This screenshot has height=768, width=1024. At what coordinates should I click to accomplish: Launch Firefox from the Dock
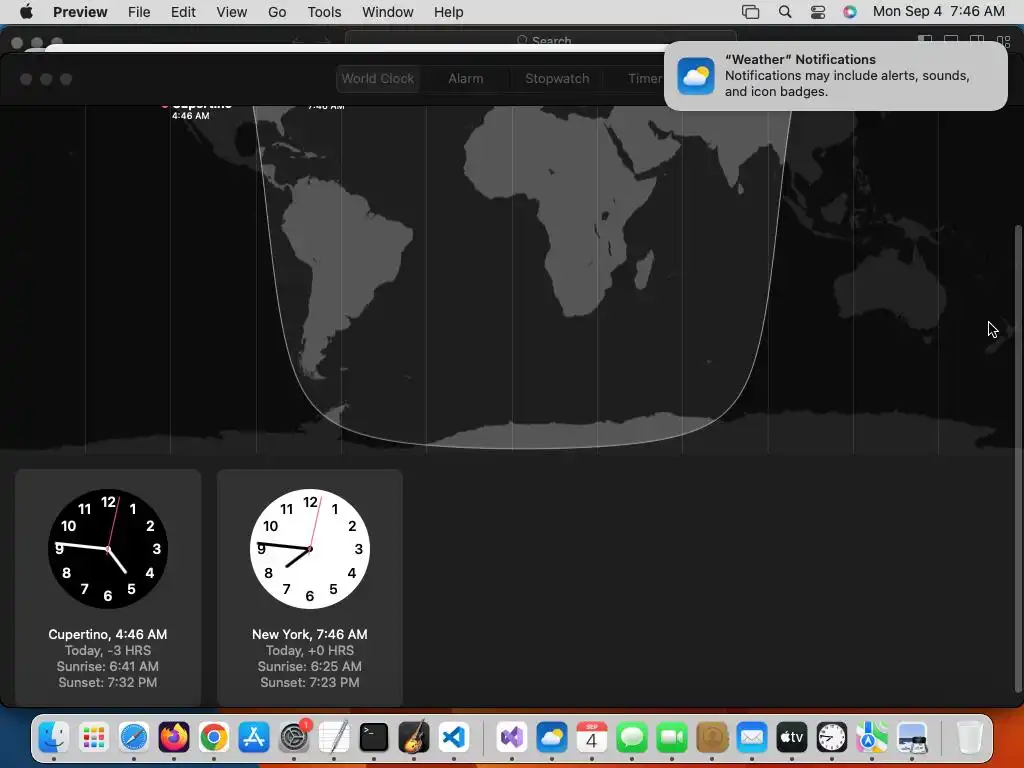[174, 737]
